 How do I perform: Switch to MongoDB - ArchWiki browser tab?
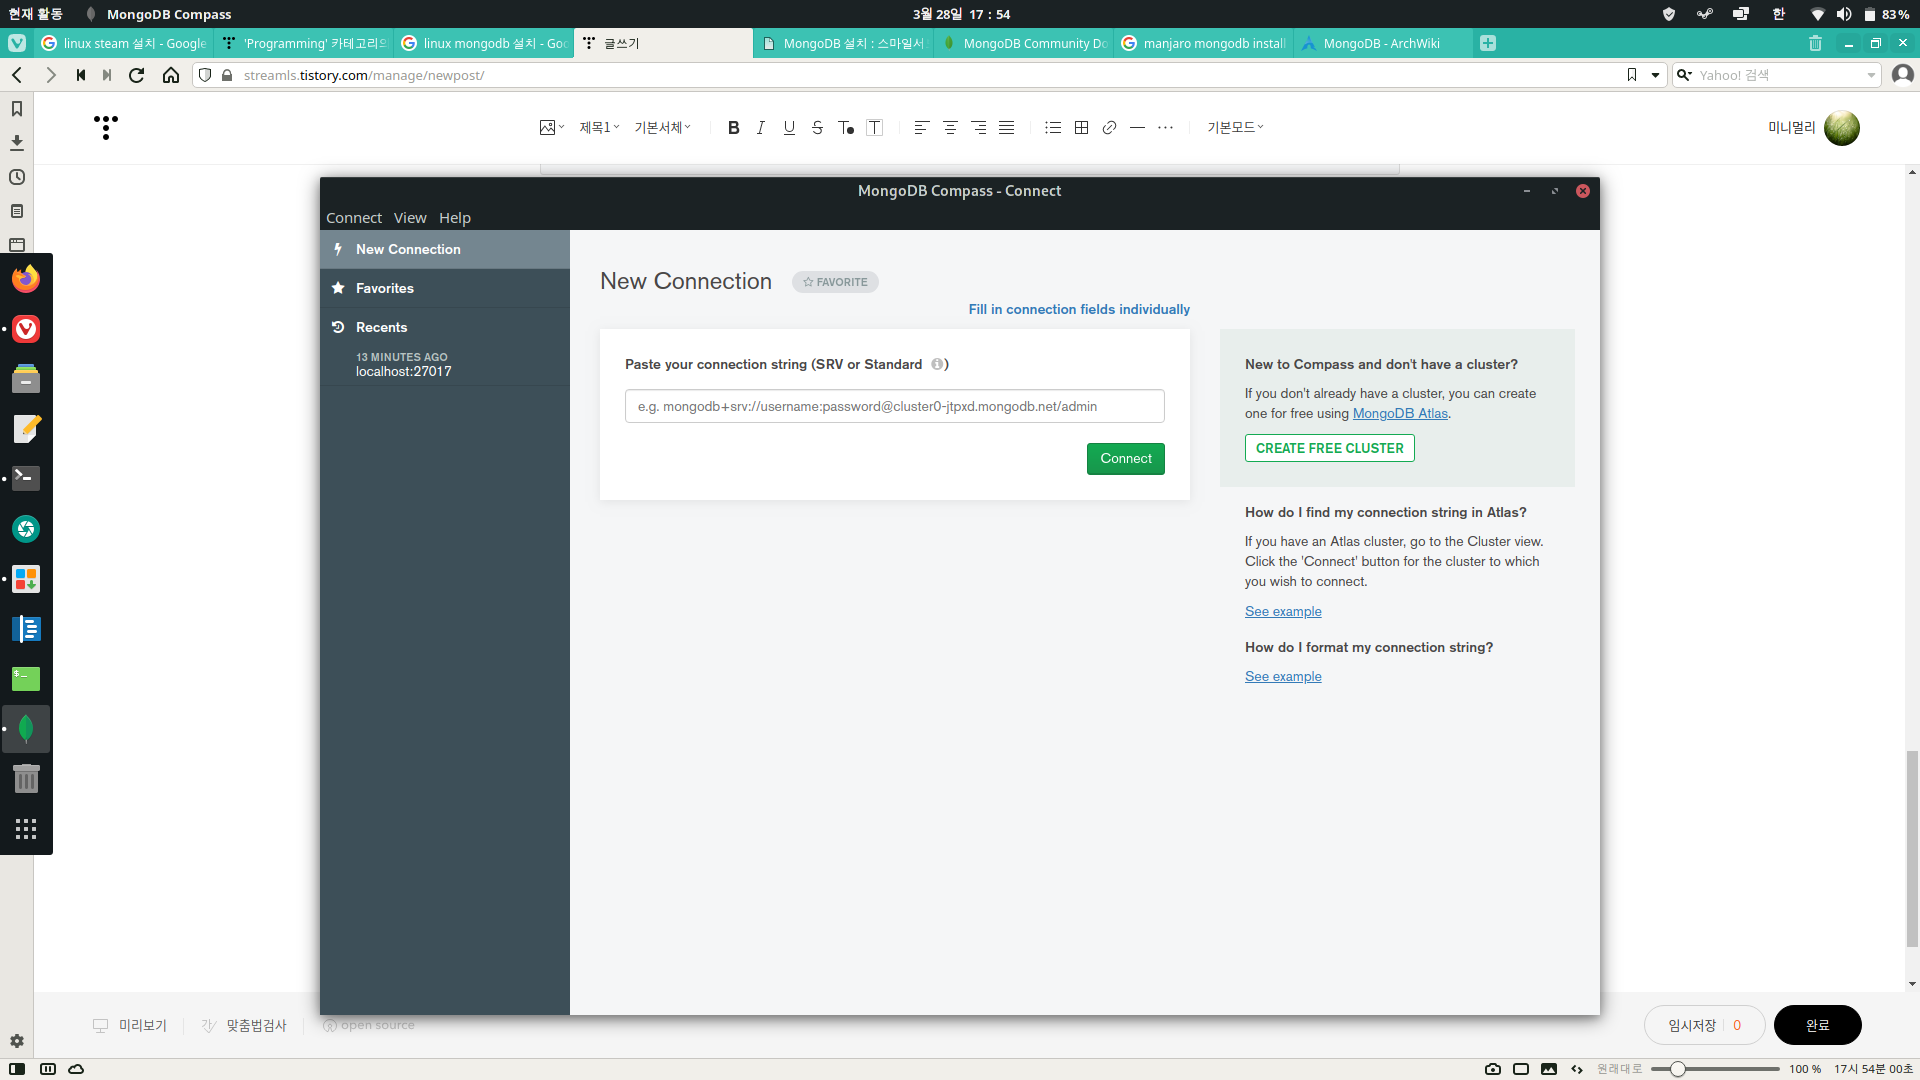[1381, 43]
